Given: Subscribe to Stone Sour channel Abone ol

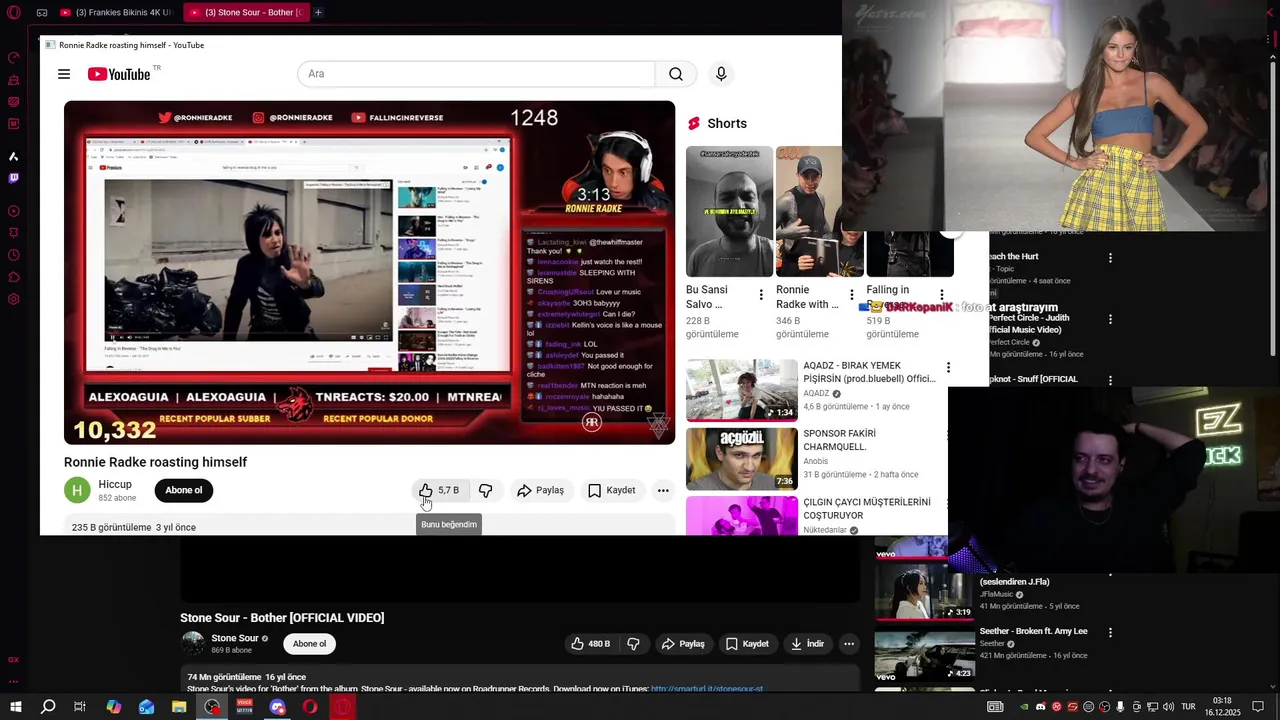Looking at the screenshot, I should (309, 644).
